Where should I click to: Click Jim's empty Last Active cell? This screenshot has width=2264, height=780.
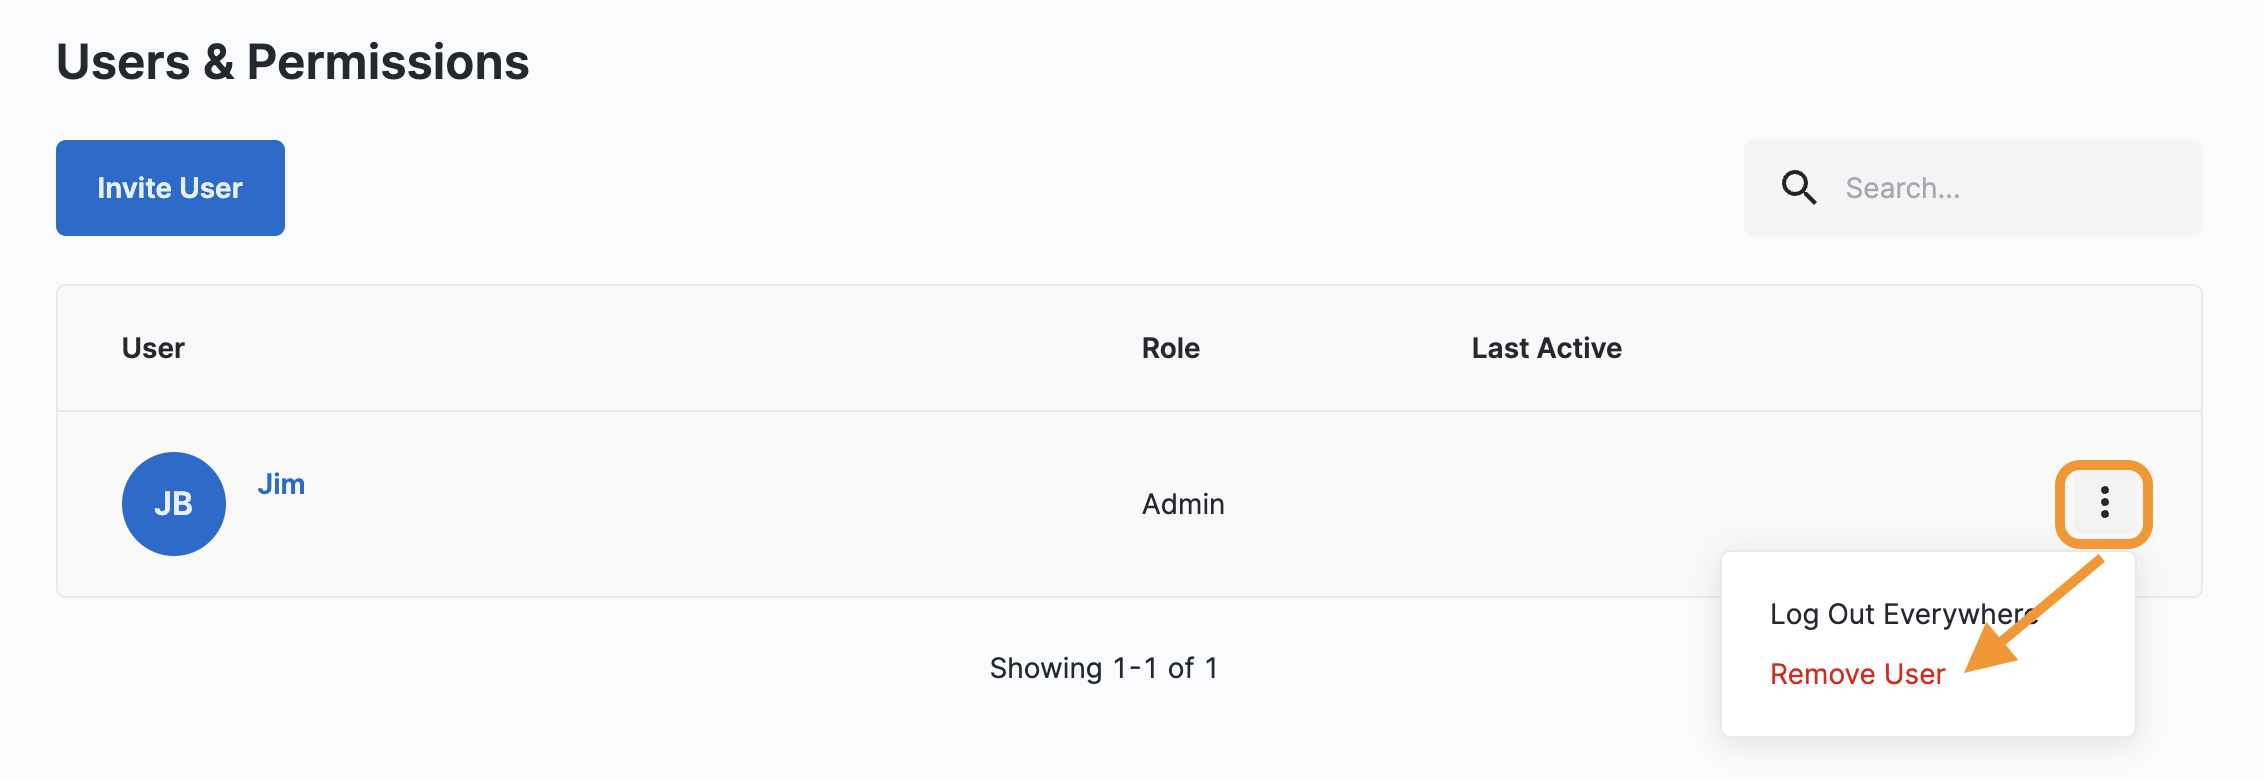point(1600,504)
